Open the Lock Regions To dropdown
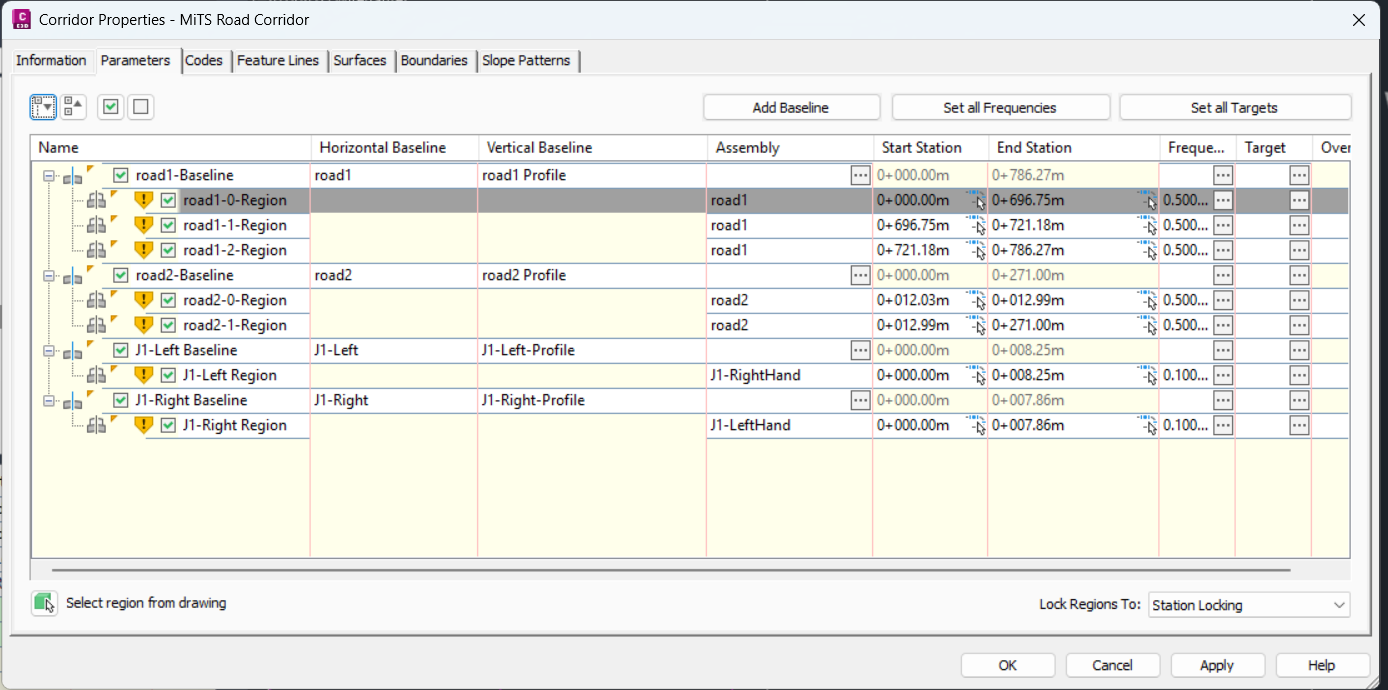 point(1249,605)
